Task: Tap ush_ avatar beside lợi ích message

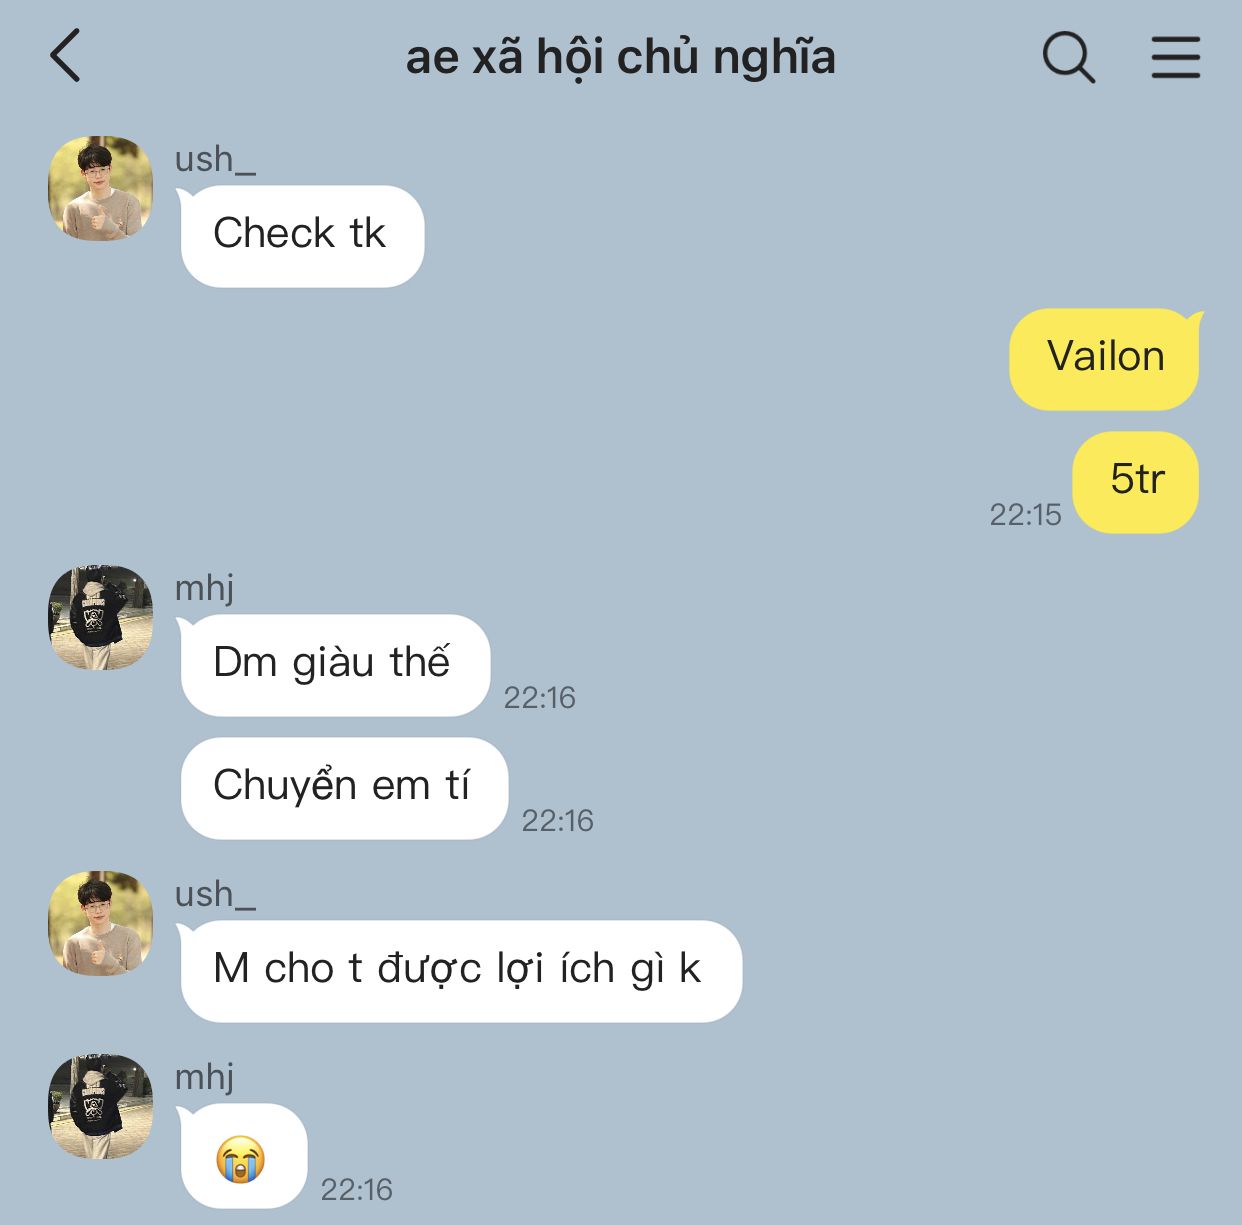Action: click(101, 923)
